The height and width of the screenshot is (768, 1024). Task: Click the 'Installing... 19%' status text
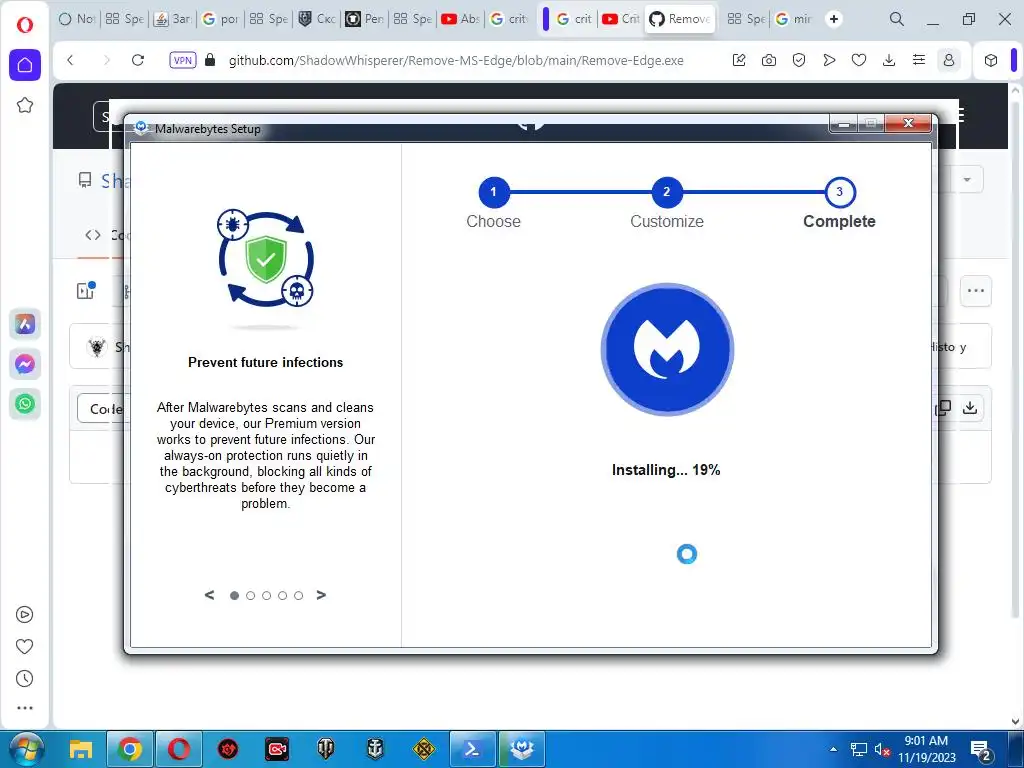click(x=666, y=470)
